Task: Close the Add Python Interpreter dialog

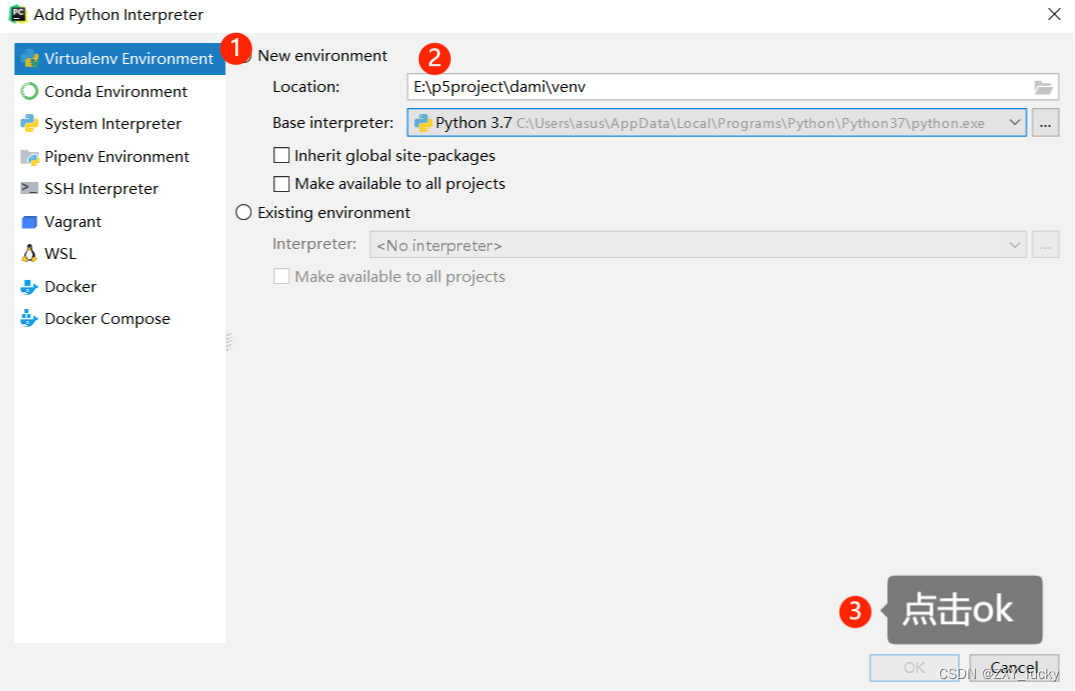Action: click(1054, 14)
